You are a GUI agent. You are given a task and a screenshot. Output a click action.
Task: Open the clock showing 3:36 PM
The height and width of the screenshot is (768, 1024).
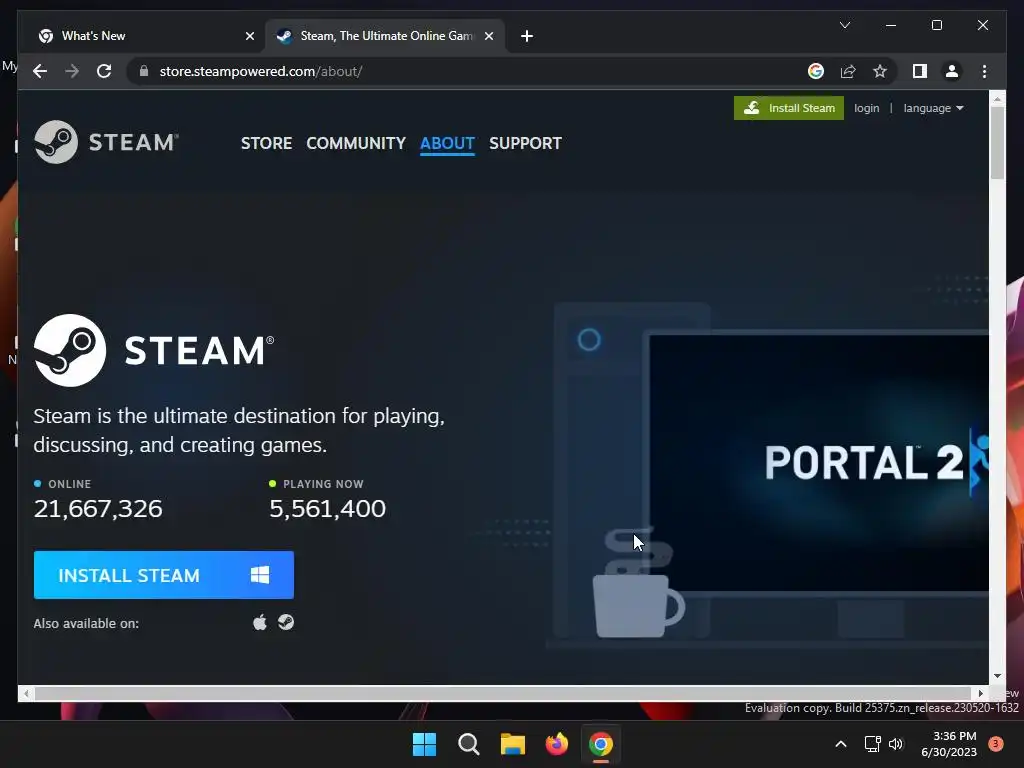click(x=949, y=744)
